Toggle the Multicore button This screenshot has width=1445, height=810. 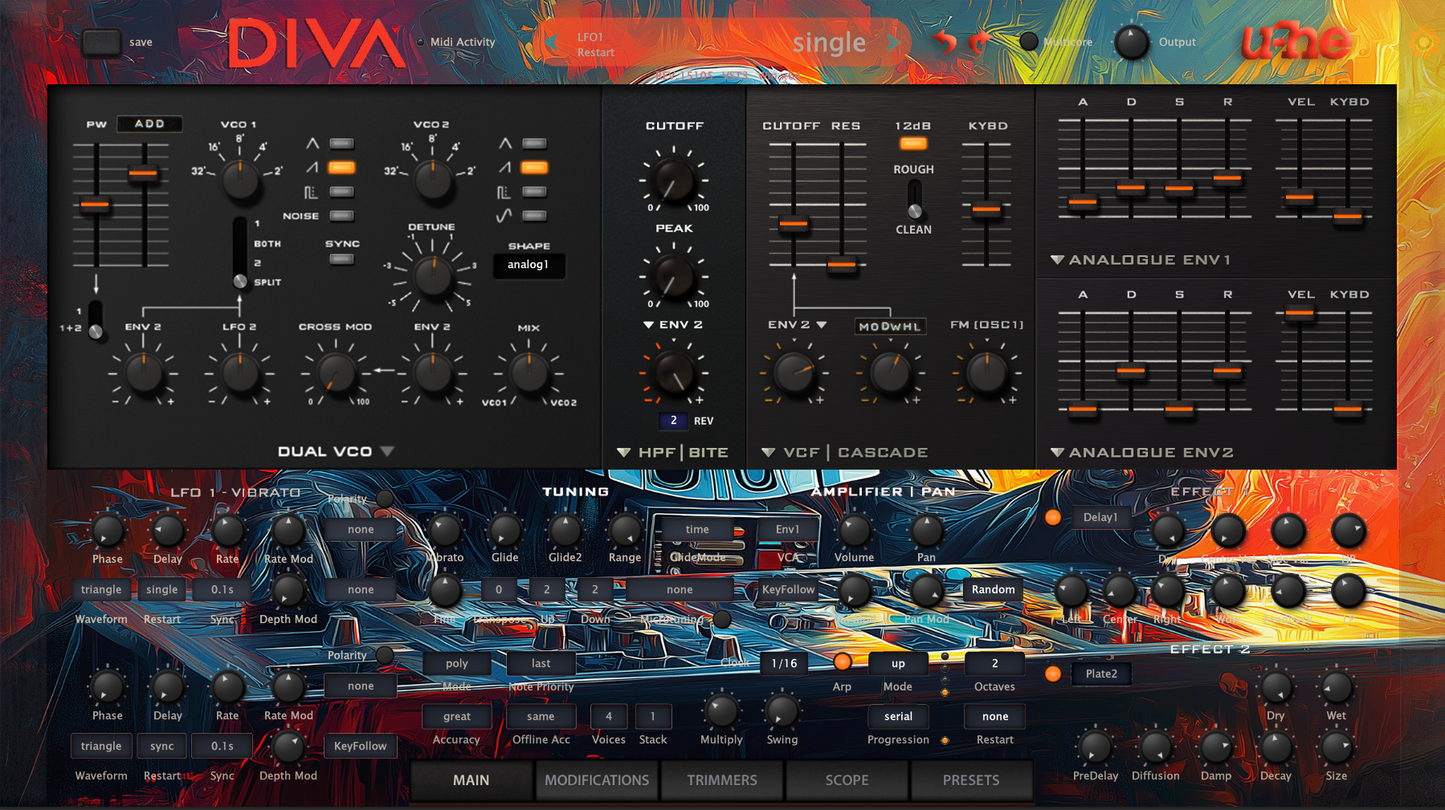[x=1028, y=42]
